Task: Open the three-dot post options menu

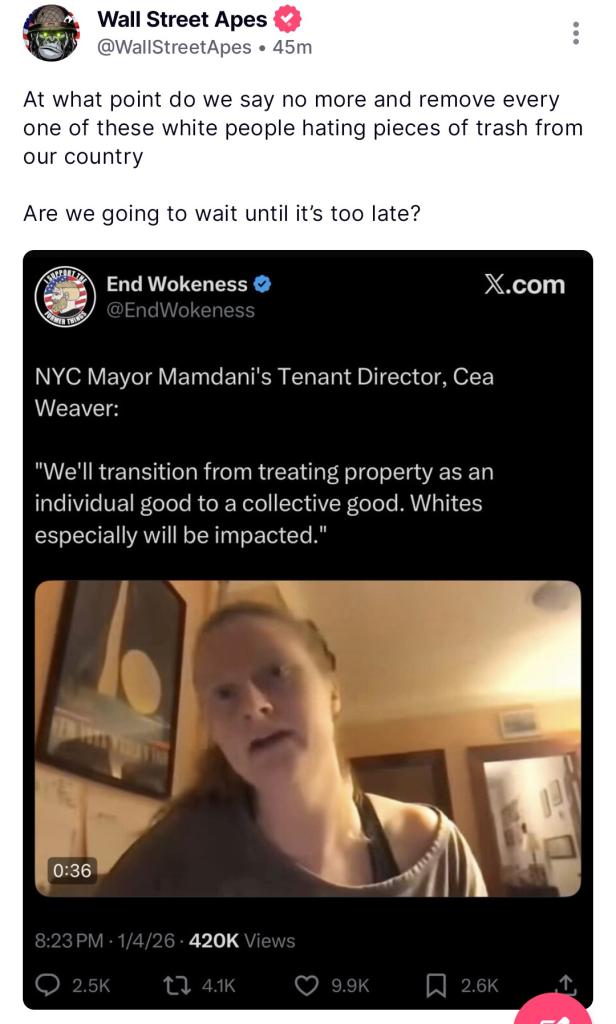Action: [575, 33]
